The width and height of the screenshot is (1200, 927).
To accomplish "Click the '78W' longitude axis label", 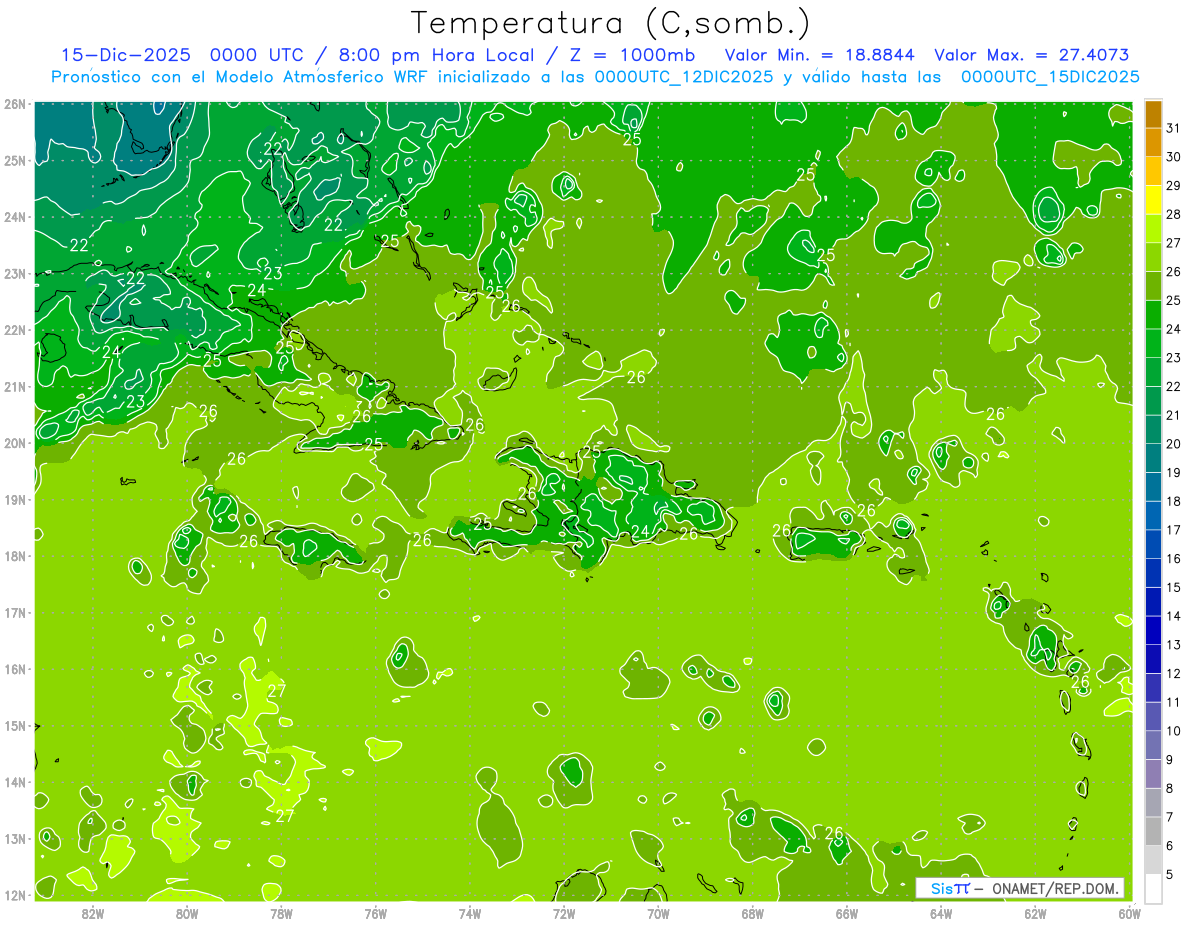I will (x=281, y=913).
